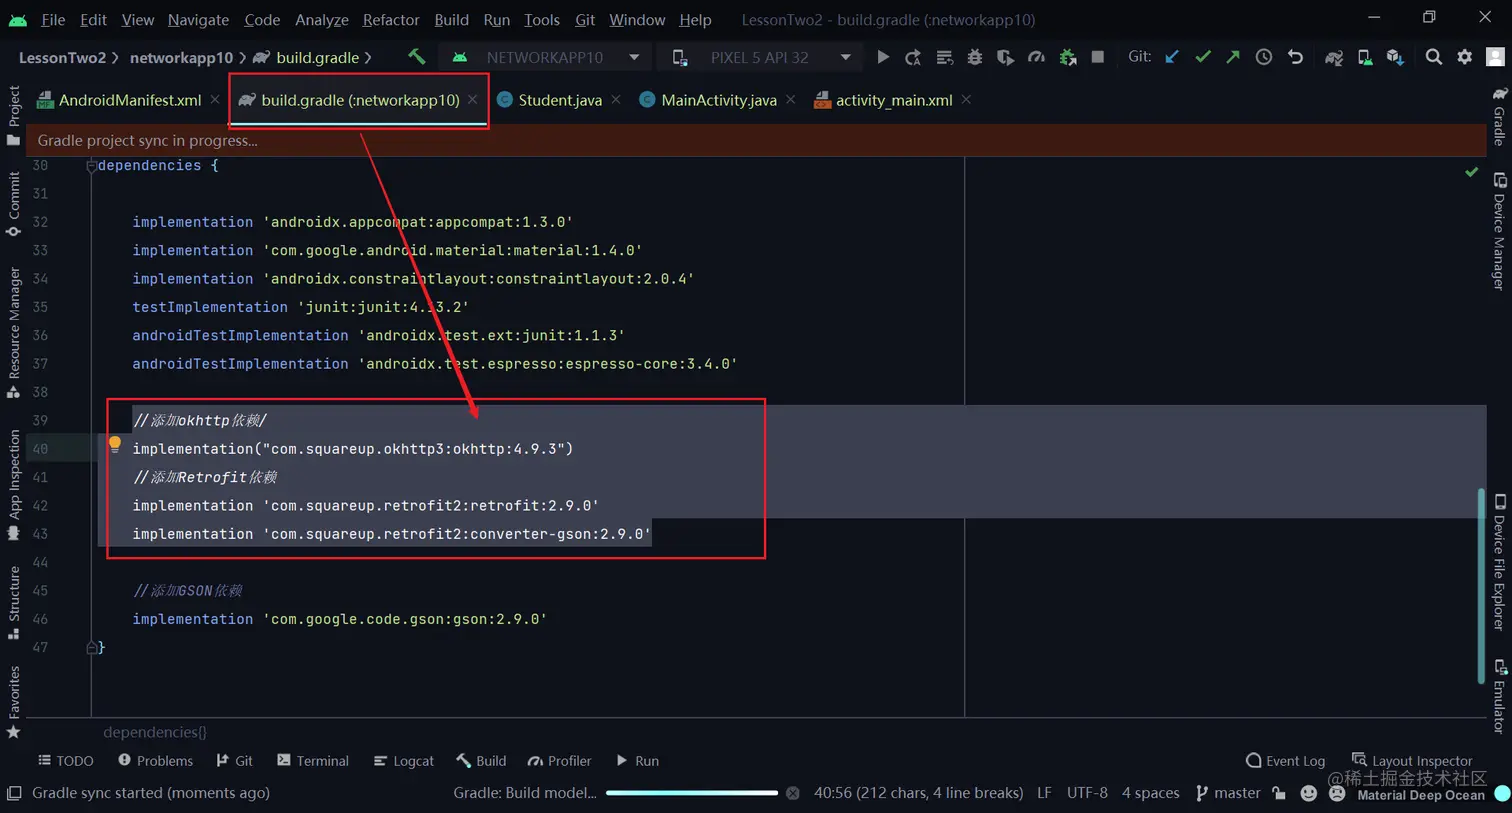Open the LF line separator selector
Viewport: 1512px width, 813px height.
(1044, 793)
